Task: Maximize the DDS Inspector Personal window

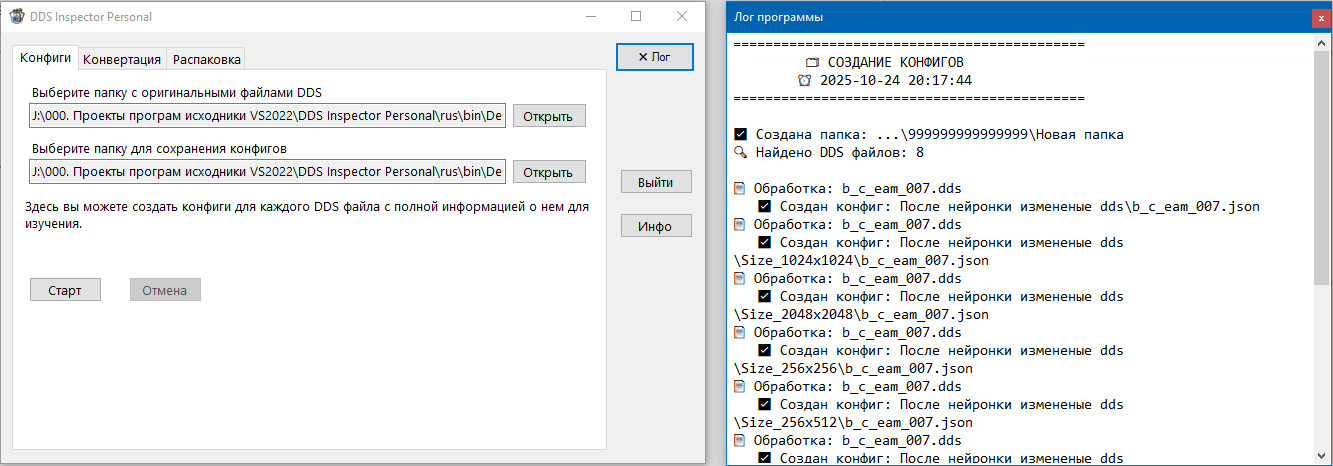Action: (x=636, y=17)
